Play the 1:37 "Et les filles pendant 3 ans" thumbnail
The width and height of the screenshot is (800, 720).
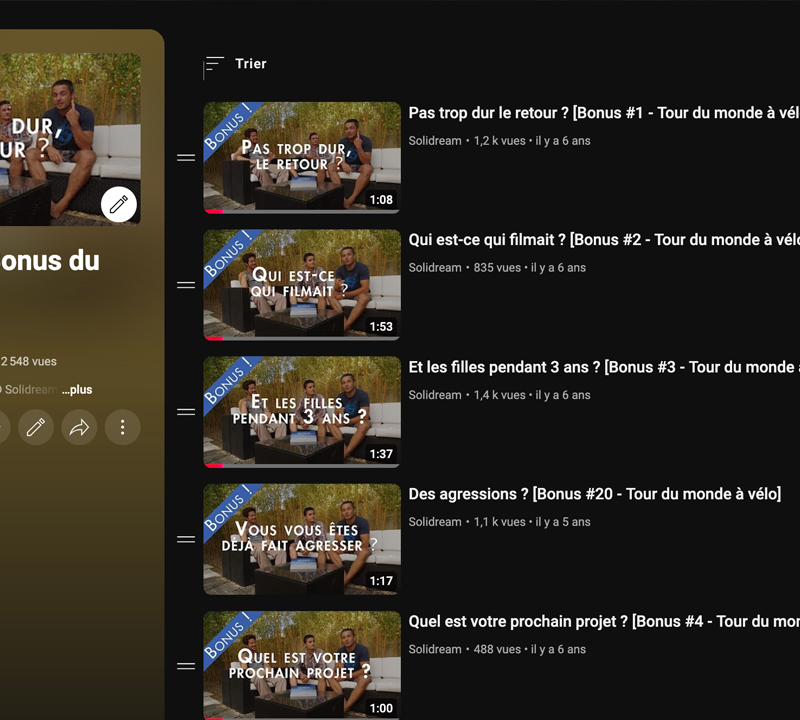click(x=302, y=411)
